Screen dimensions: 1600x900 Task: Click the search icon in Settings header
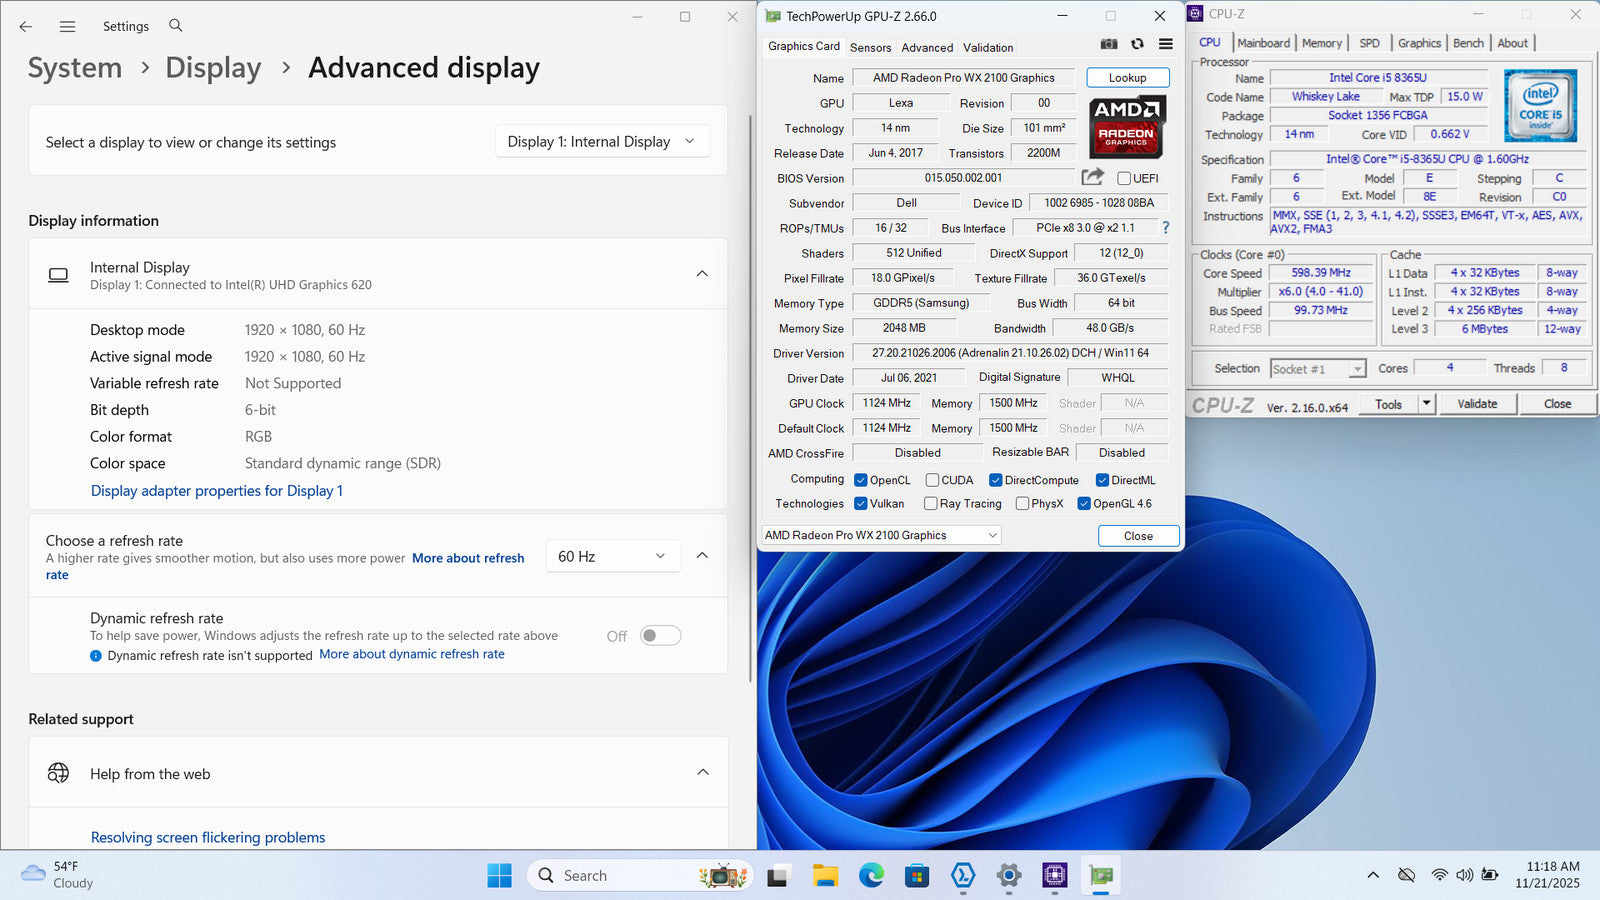[x=176, y=26]
